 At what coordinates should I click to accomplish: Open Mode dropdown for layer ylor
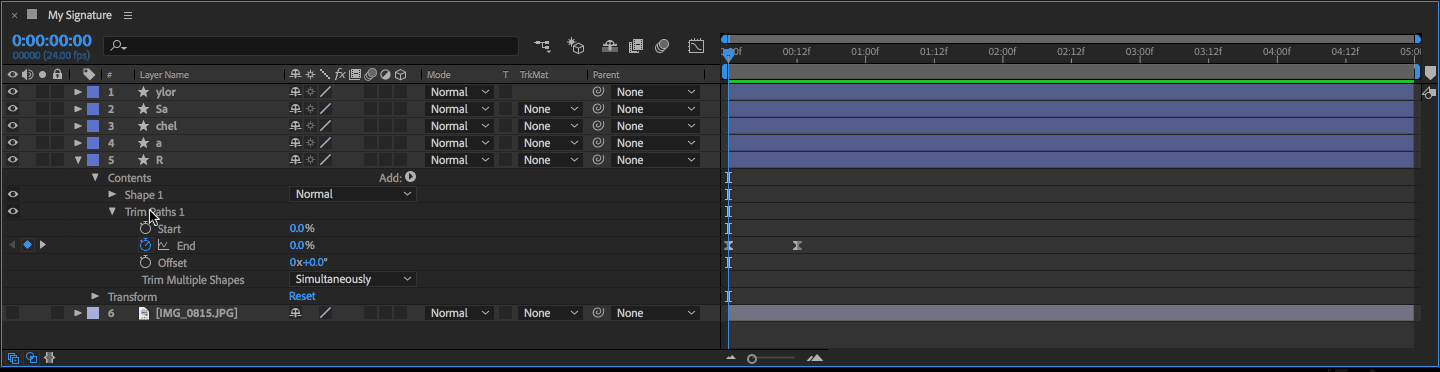(460, 92)
